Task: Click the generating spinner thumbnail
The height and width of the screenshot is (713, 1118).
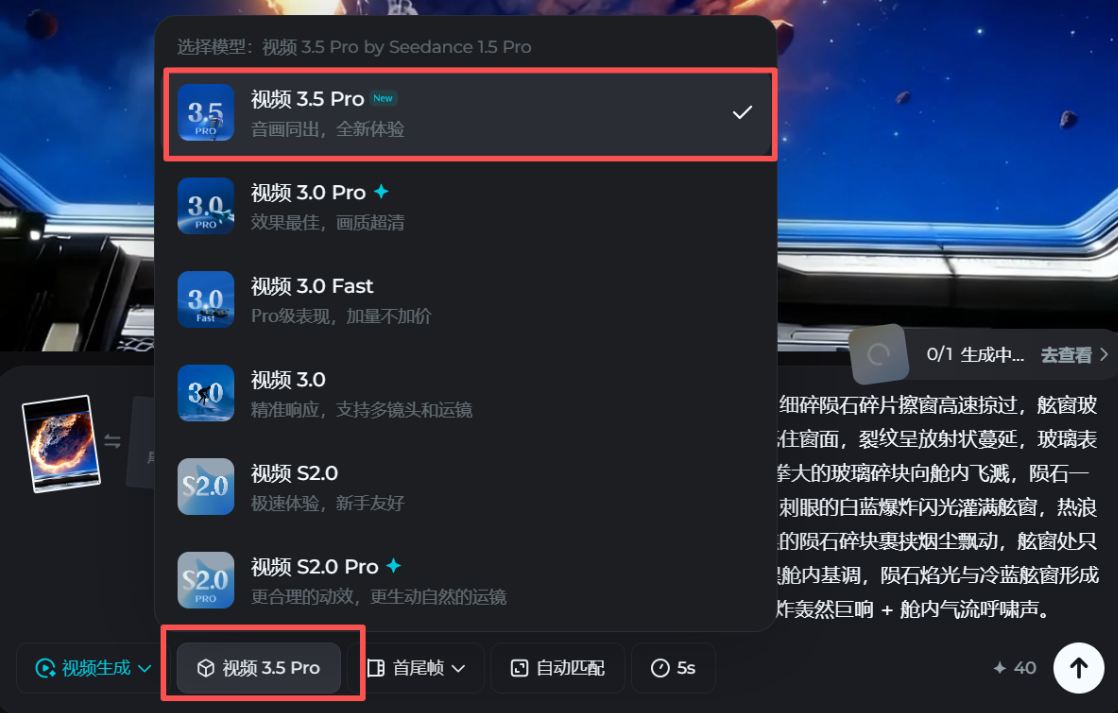Action: coord(878,354)
